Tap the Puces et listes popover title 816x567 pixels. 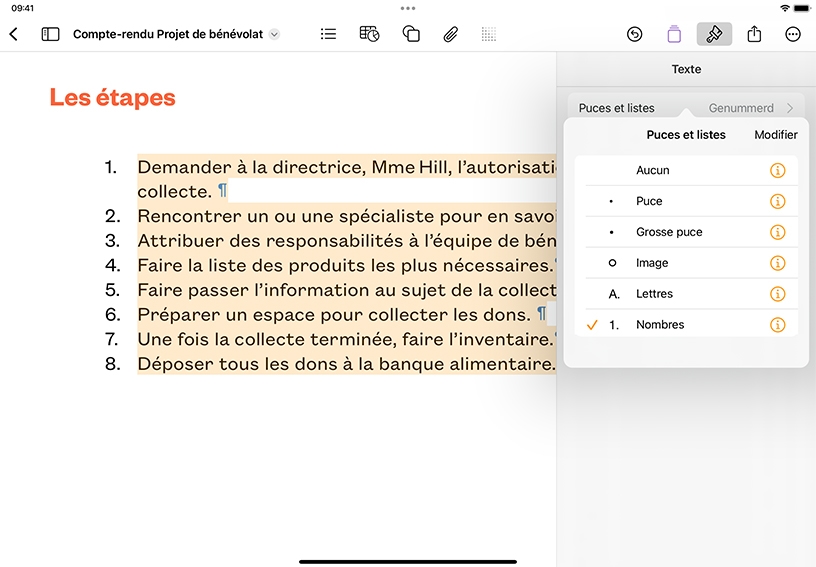point(686,135)
